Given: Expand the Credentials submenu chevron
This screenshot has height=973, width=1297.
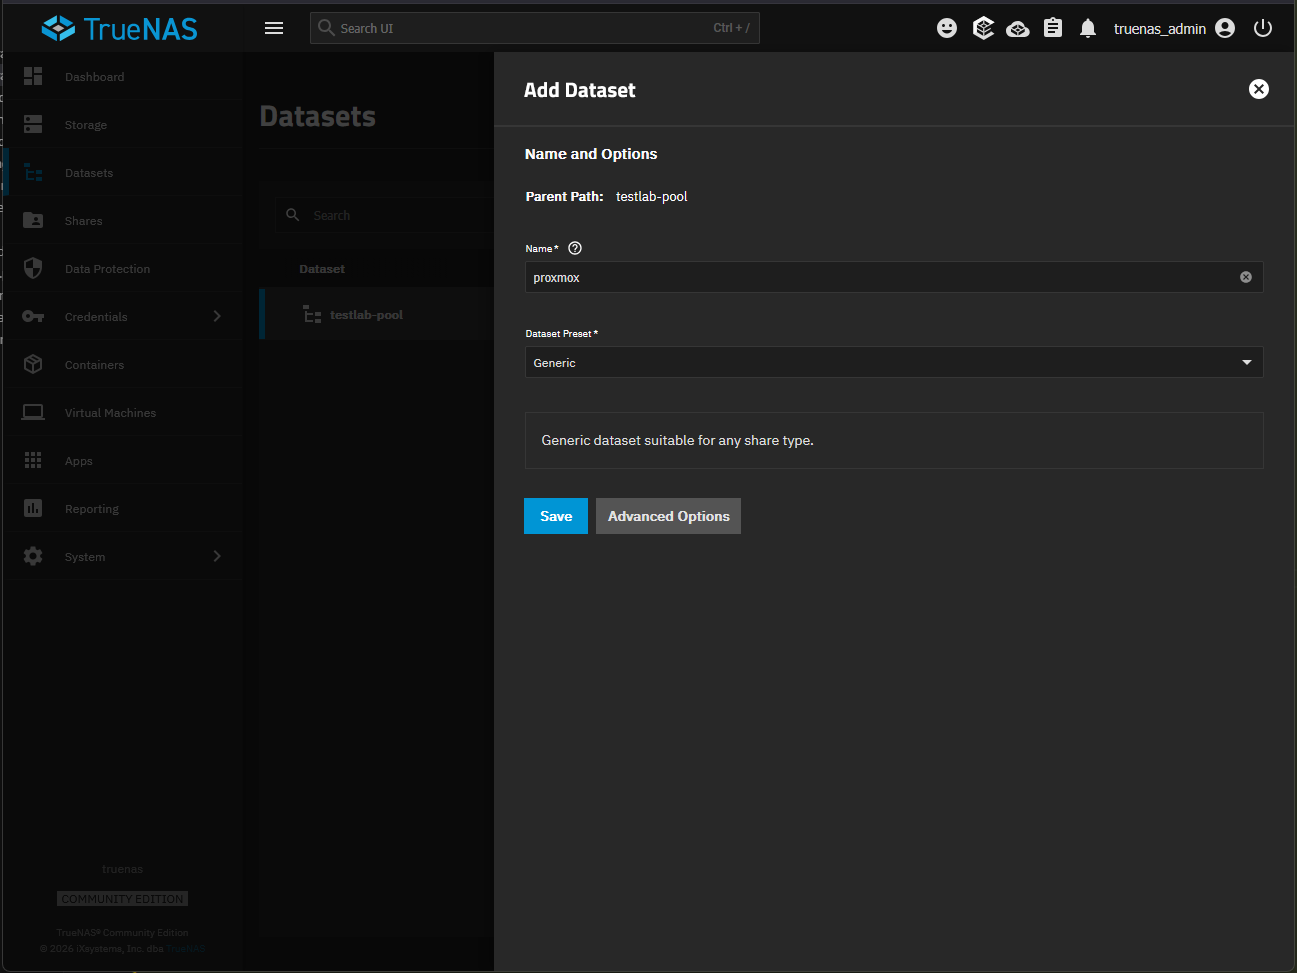Looking at the screenshot, I should (217, 316).
